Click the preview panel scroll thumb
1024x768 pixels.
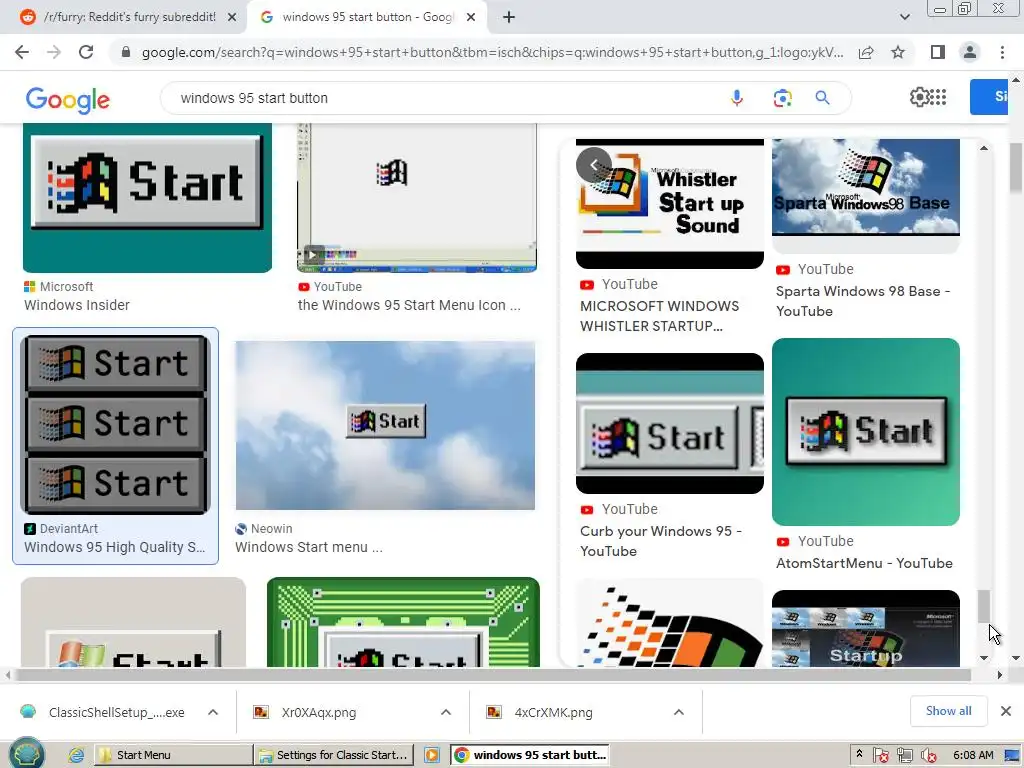coord(984,606)
